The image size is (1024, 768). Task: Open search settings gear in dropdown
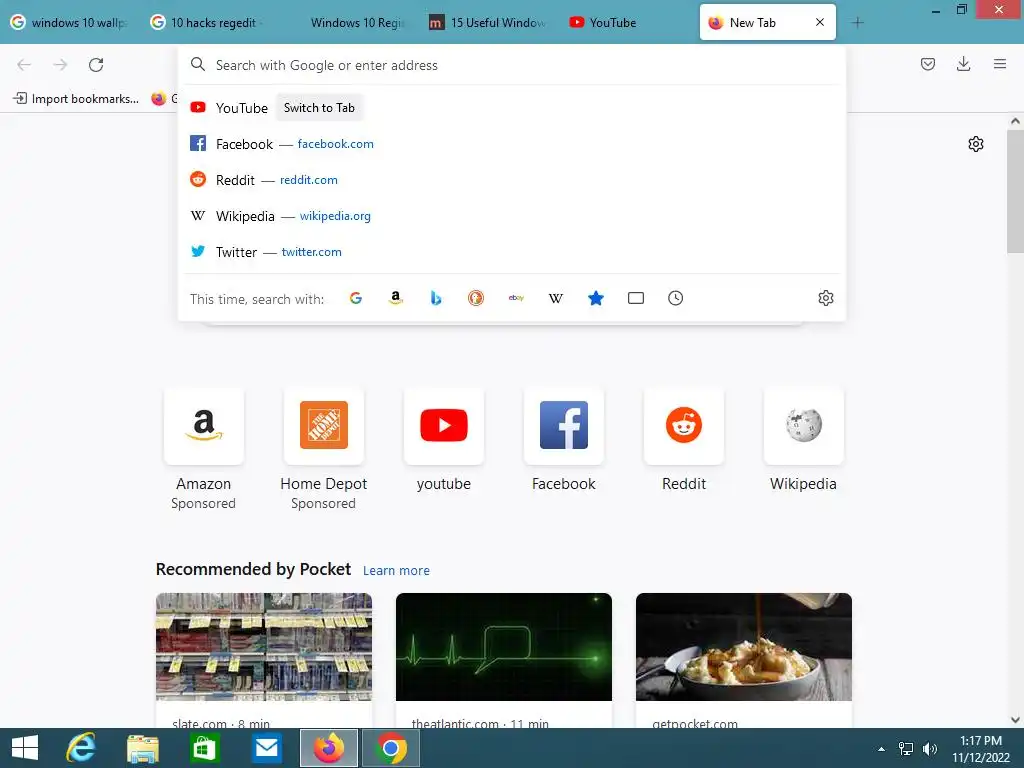[x=825, y=298]
